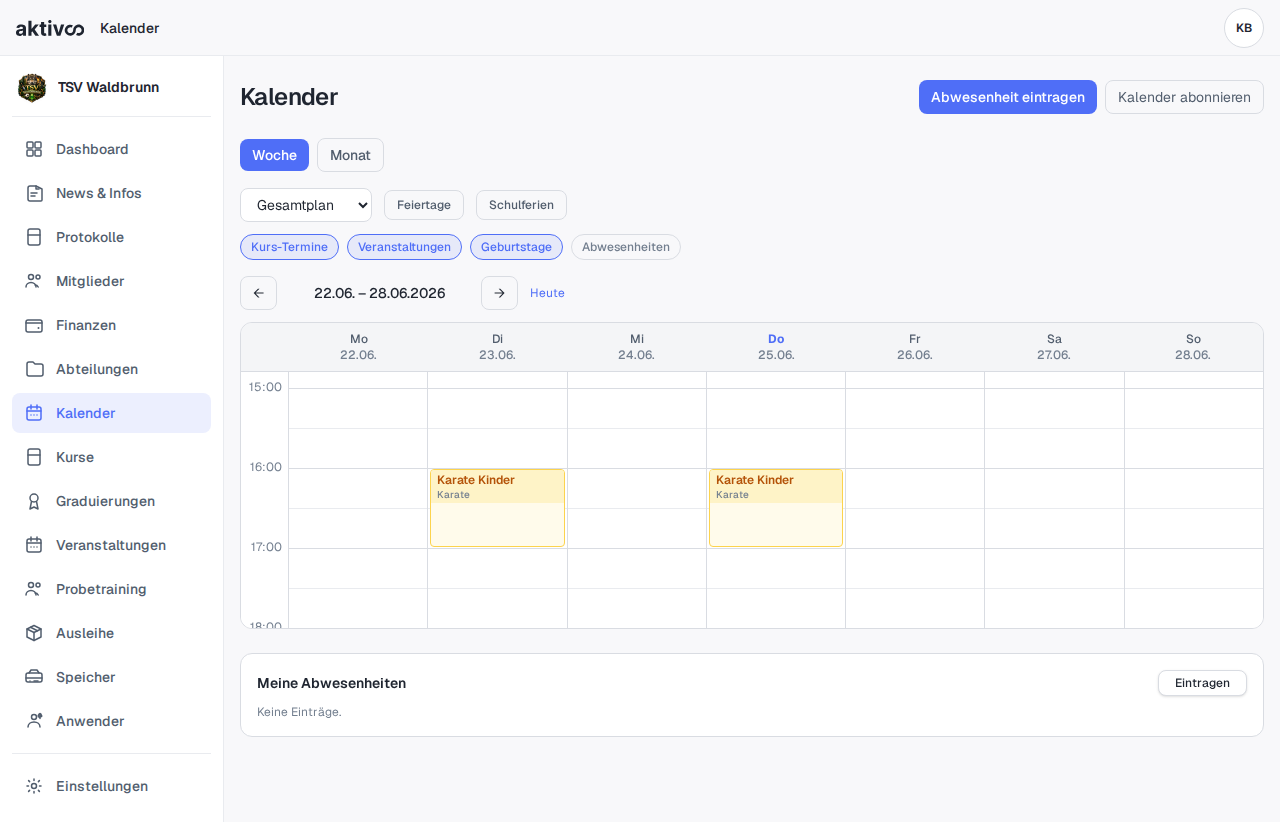Jump to today via Heute link

coord(547,293)
